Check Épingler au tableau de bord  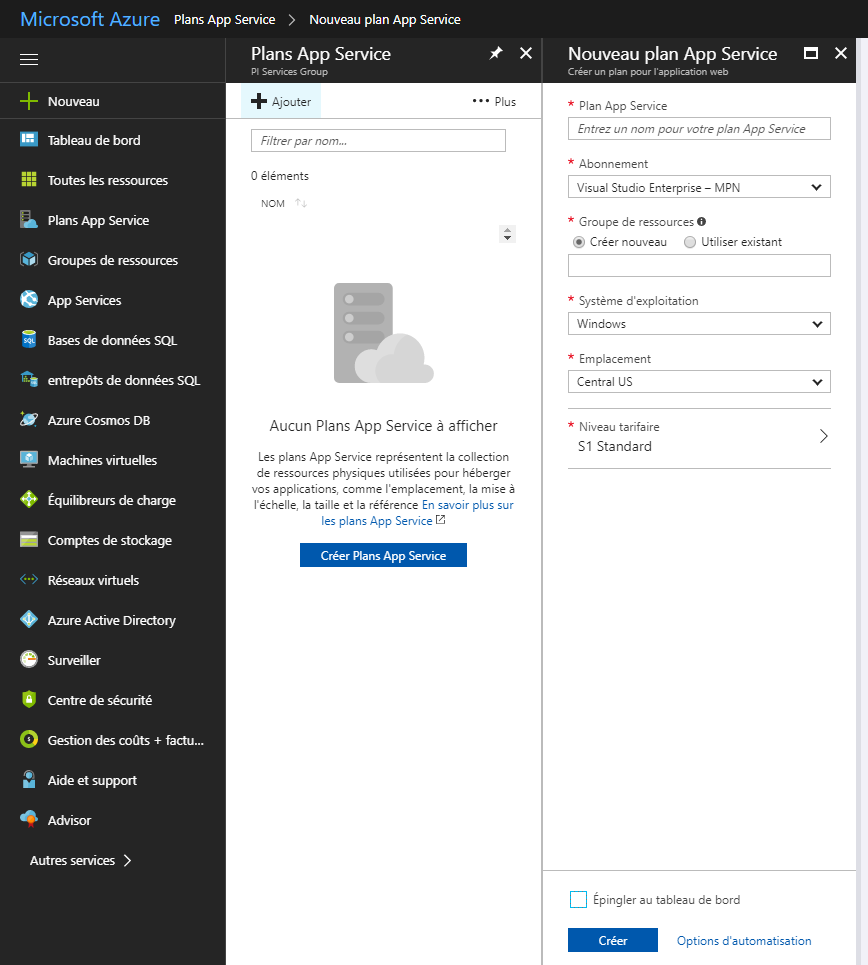pyautogui.click(x=578, y=900)
